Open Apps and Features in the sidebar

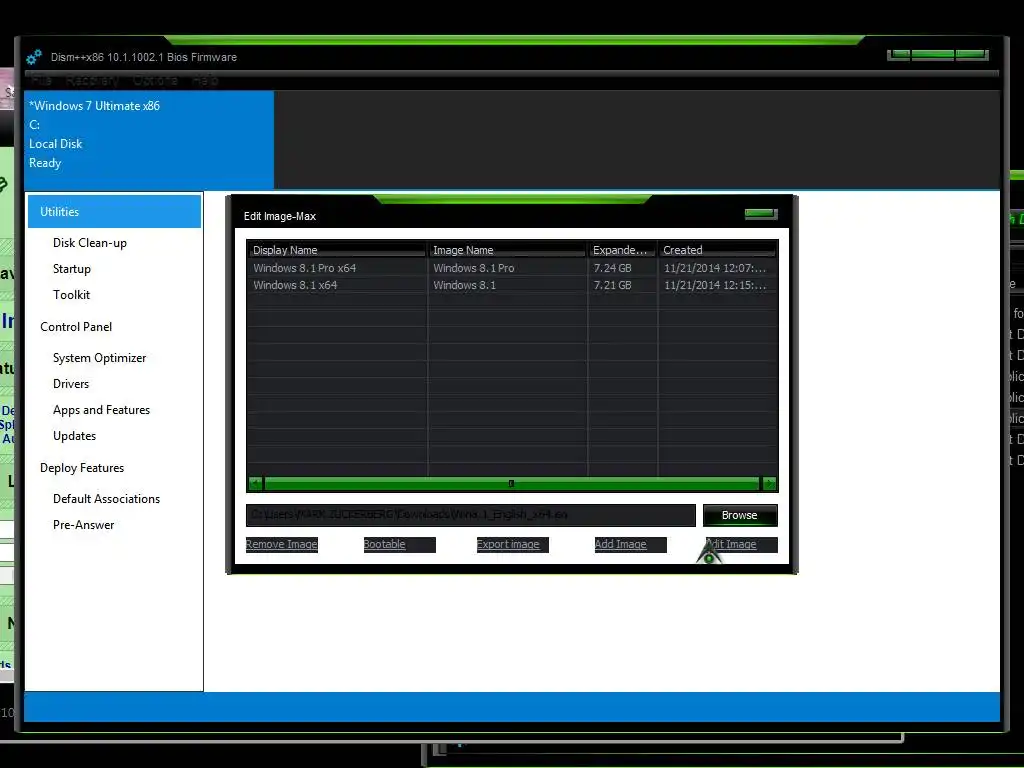coord(101,410)
